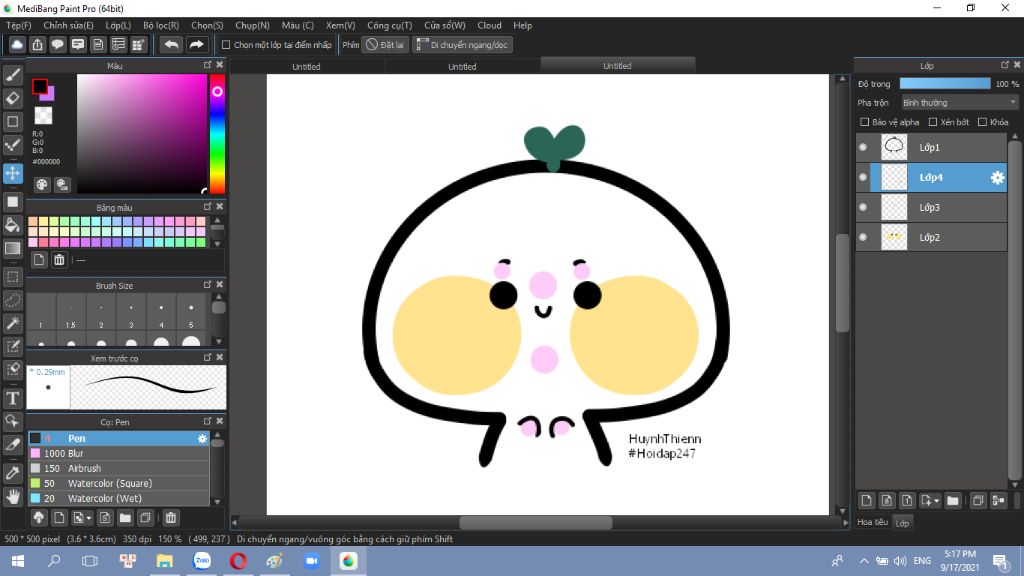Viewport: 1024px width, 576px height.
Task: Click the Undo arrow in toolbar
Action: [x=171, y=44]
